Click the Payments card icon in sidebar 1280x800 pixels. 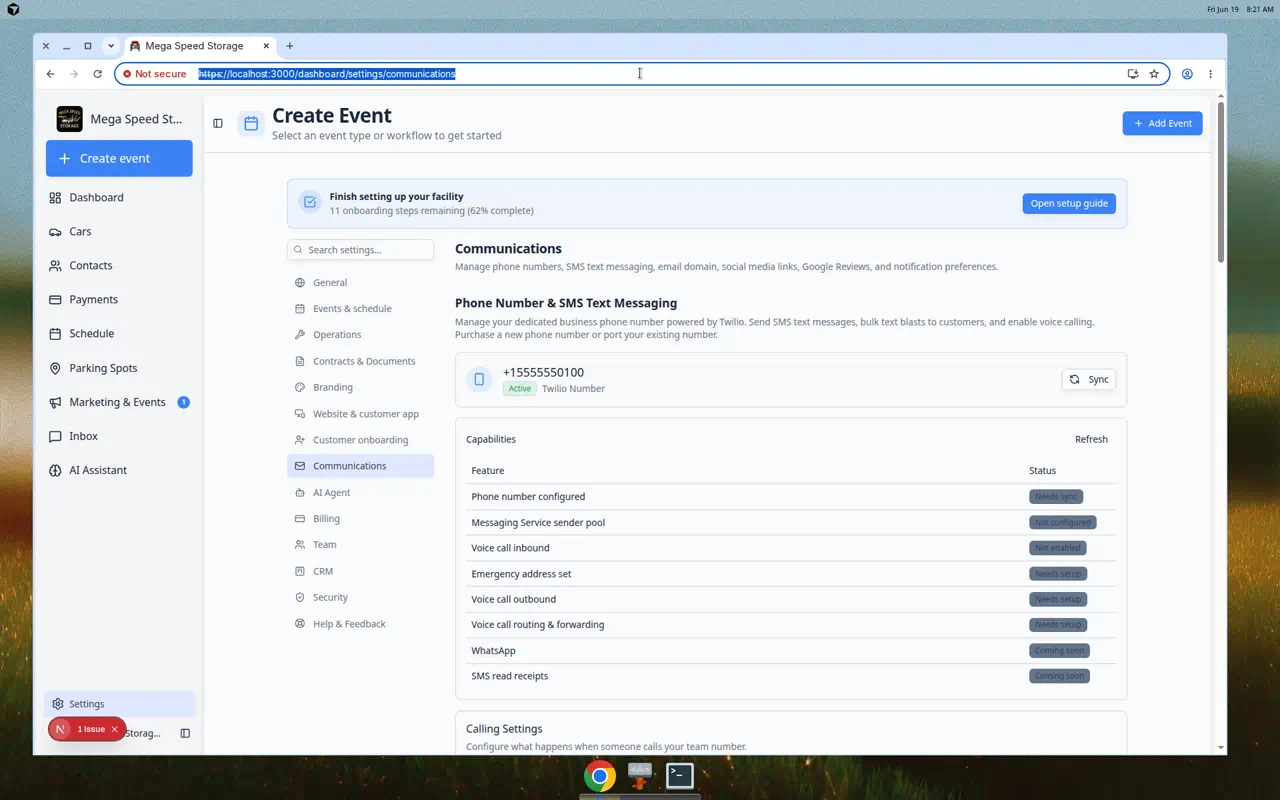tap(55, 300)
